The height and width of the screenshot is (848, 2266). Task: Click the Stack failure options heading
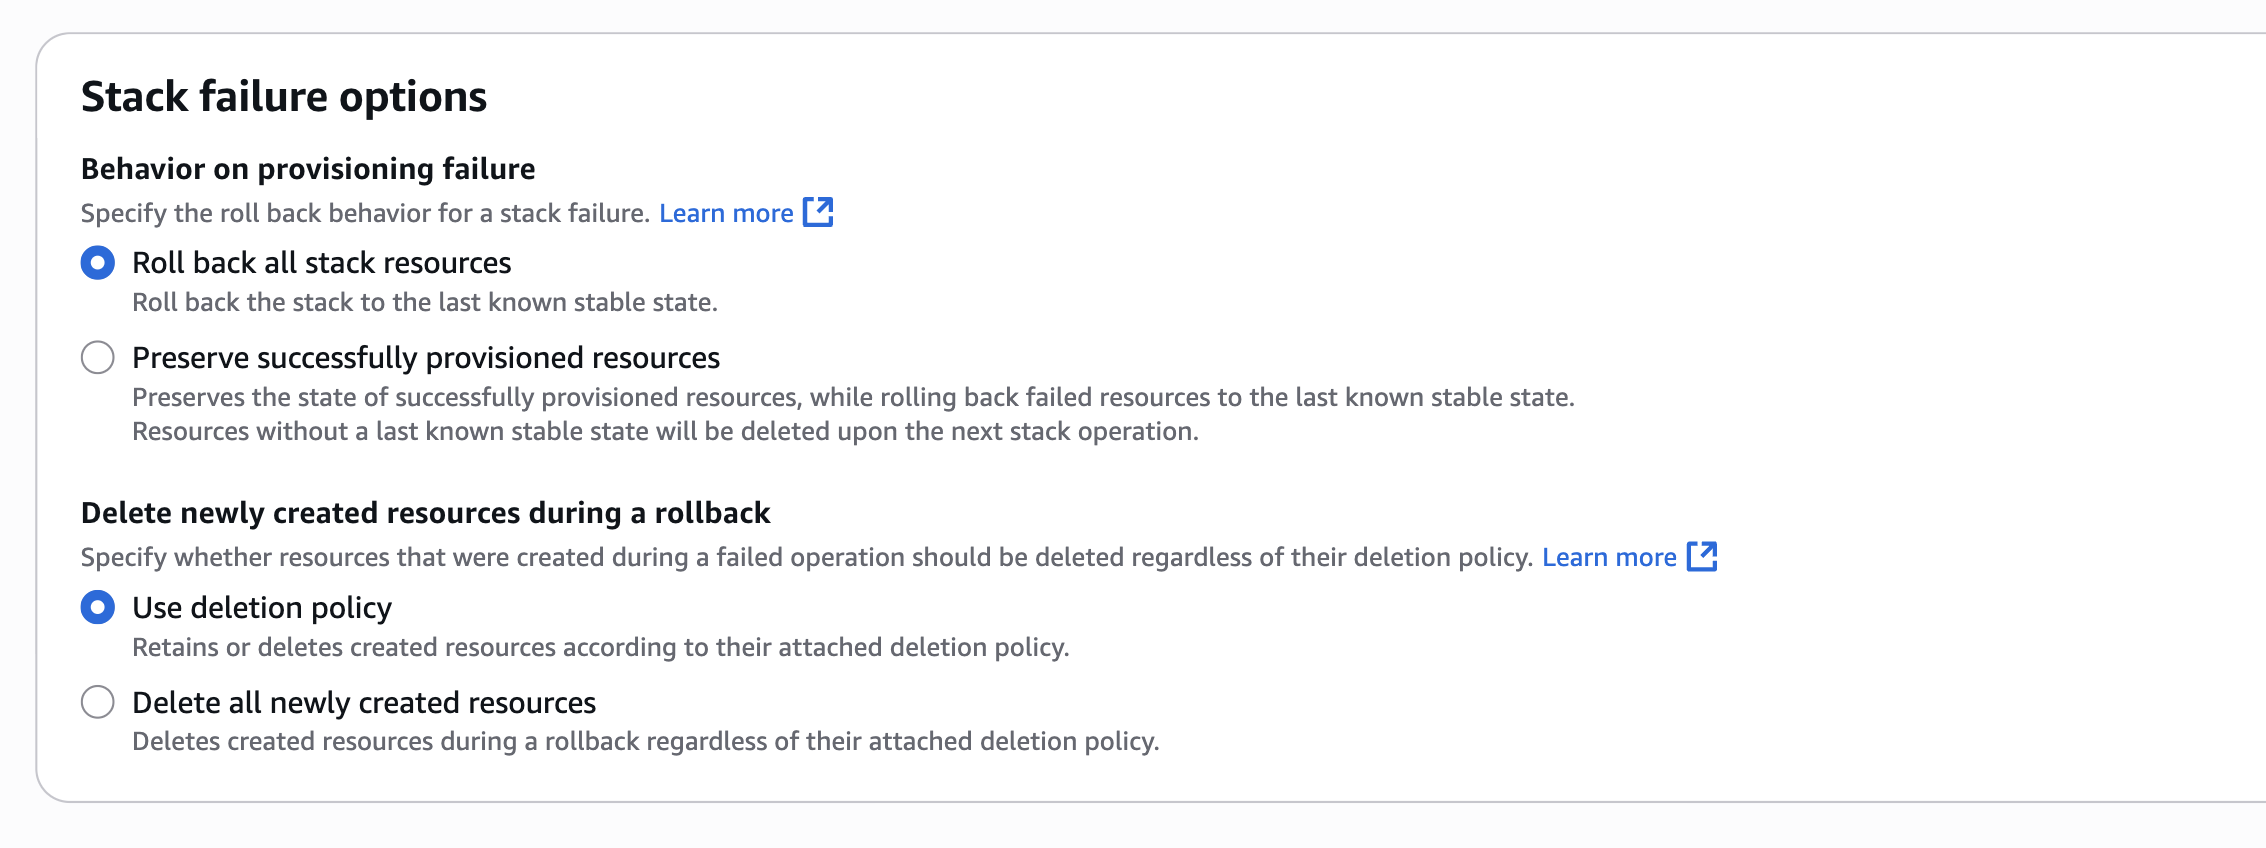click(x=284, y=97)
